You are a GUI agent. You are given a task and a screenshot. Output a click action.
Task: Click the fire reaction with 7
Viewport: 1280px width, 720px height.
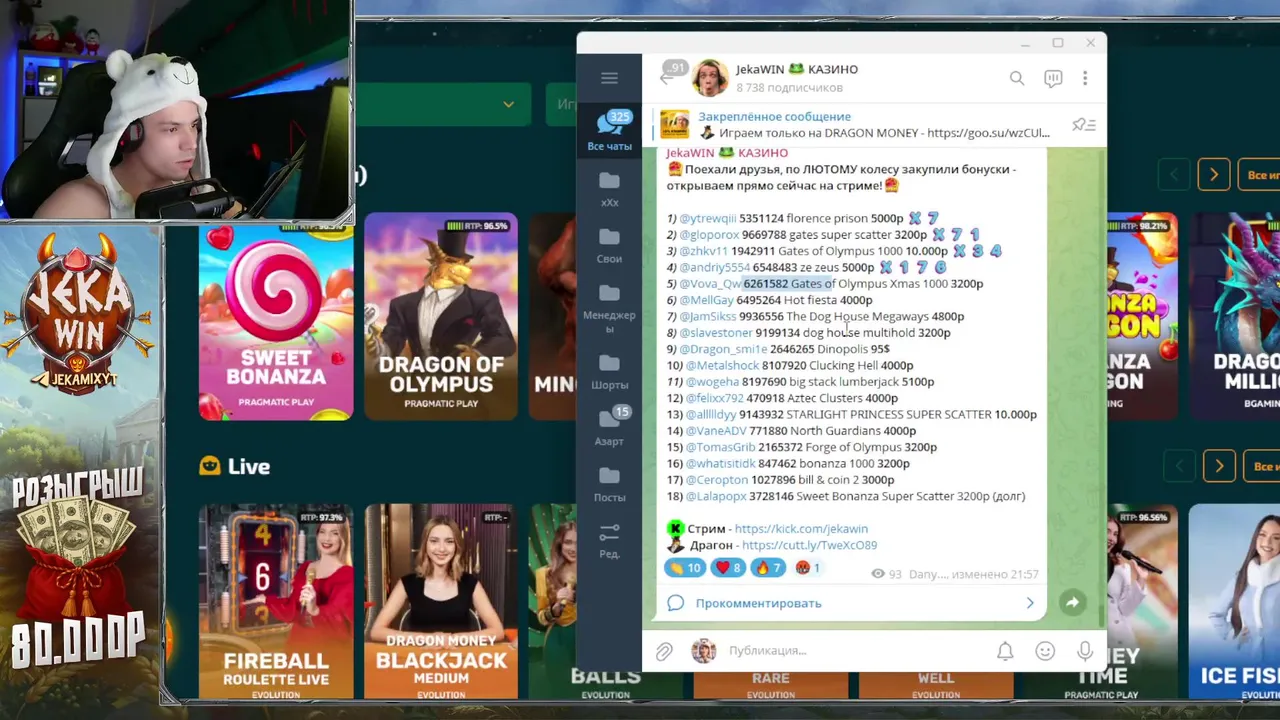[x=768, y=568]
